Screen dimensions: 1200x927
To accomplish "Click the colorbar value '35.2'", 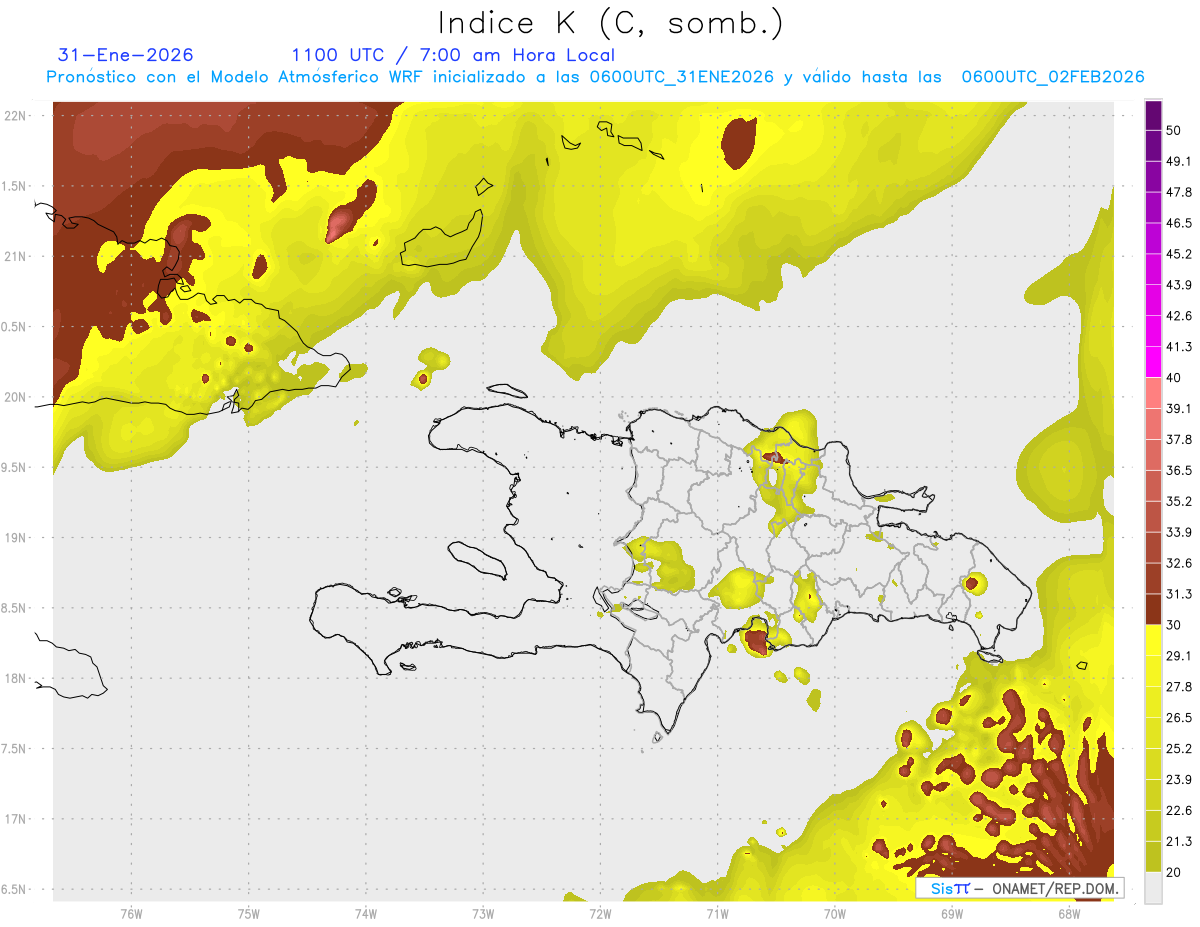I will [1178, 501].
